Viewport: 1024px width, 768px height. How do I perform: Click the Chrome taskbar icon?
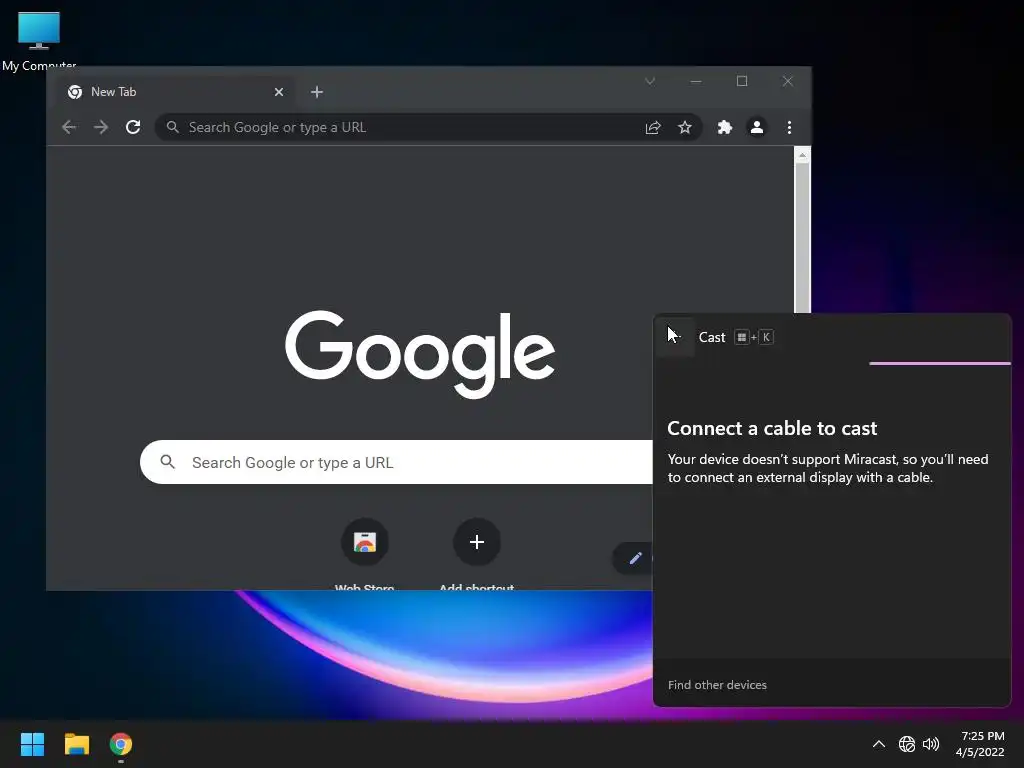coord(121,744)
